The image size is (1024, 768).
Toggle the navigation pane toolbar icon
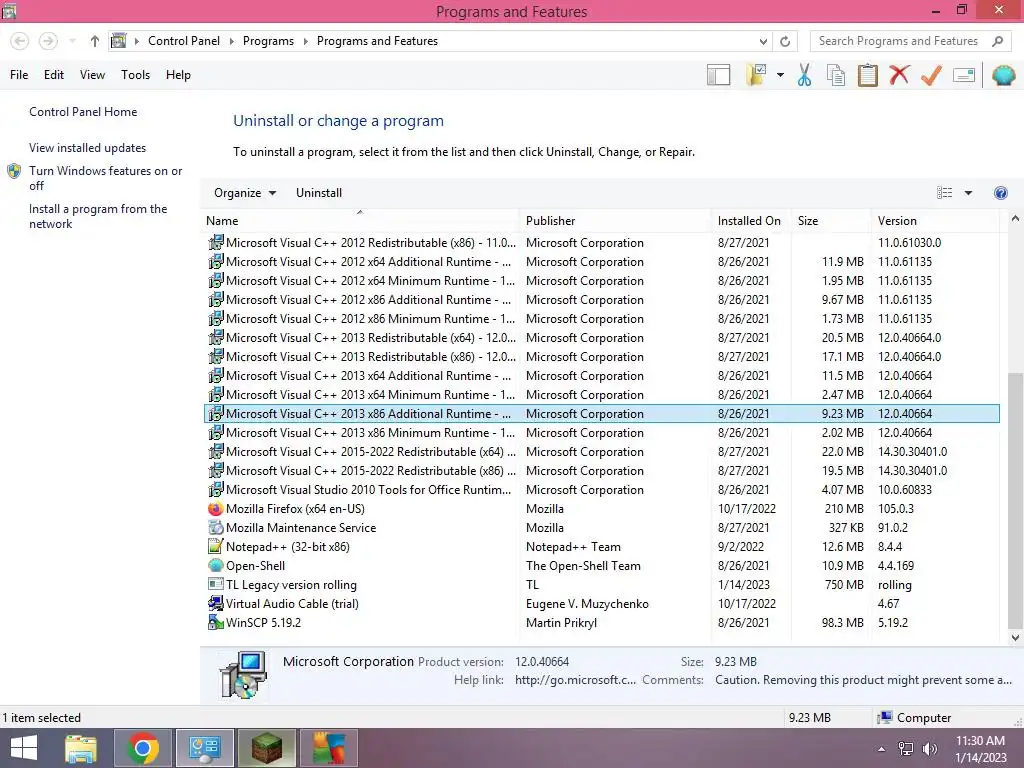click(718, 75)
